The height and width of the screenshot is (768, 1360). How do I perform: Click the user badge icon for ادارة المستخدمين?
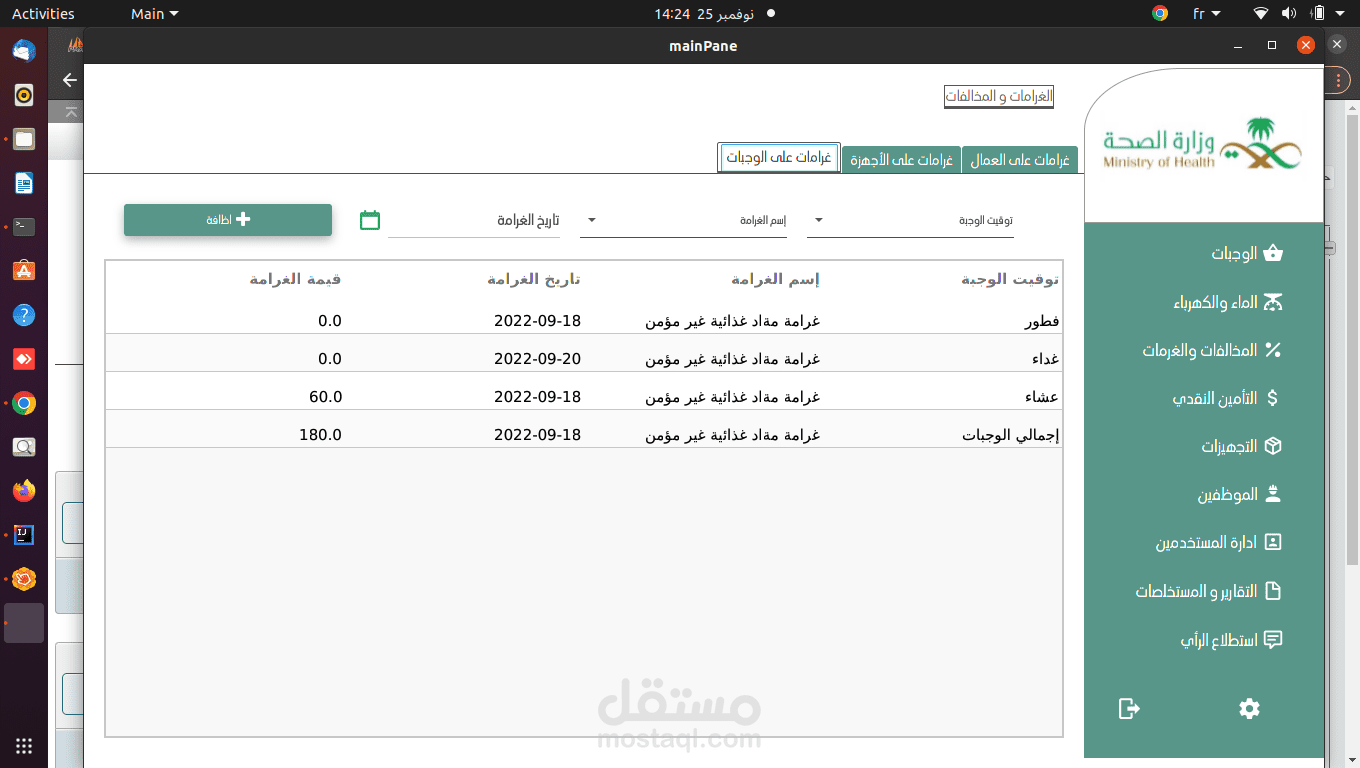click(1273, 542)
